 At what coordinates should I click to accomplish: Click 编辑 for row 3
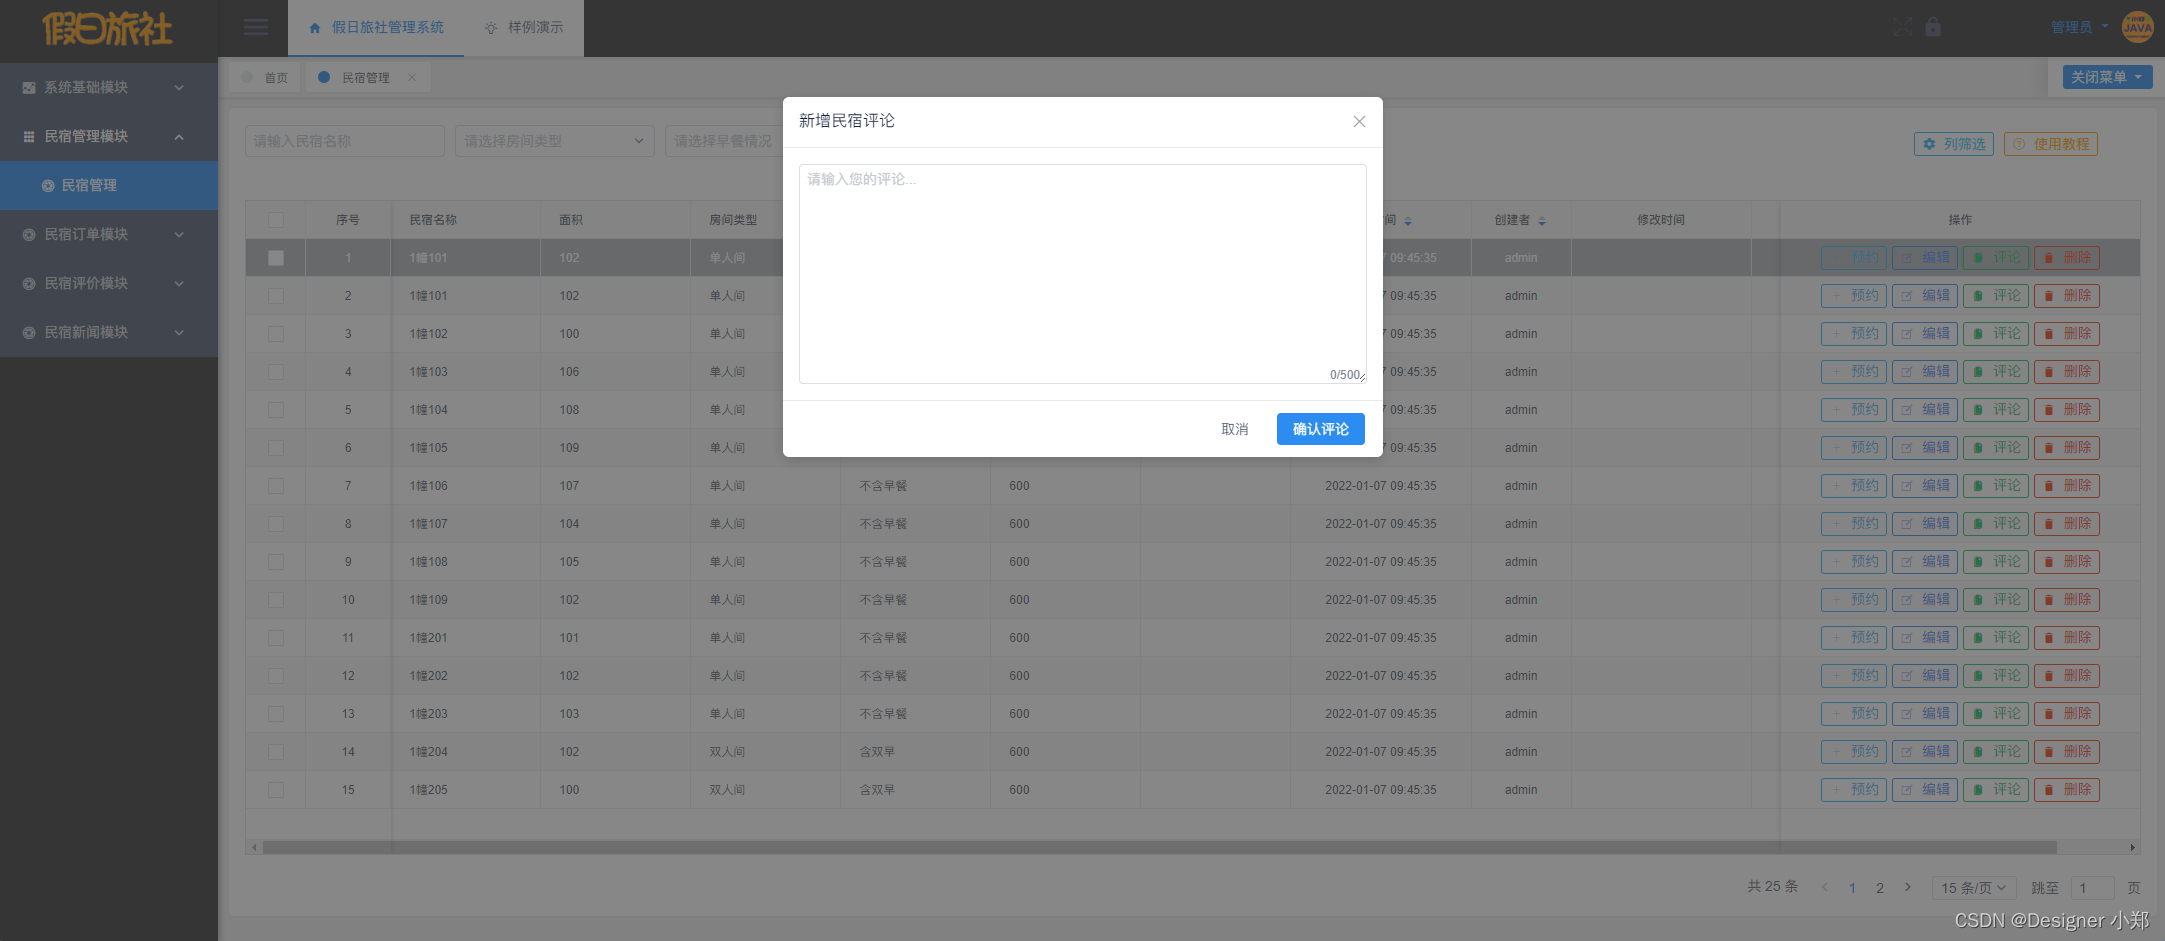(x=1925, y=334)
